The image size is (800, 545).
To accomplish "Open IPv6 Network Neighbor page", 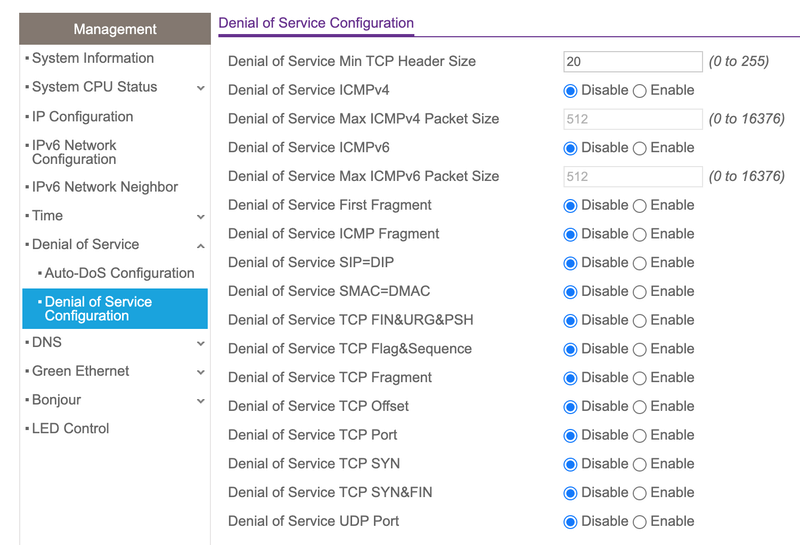I will (x=104, y=187).
